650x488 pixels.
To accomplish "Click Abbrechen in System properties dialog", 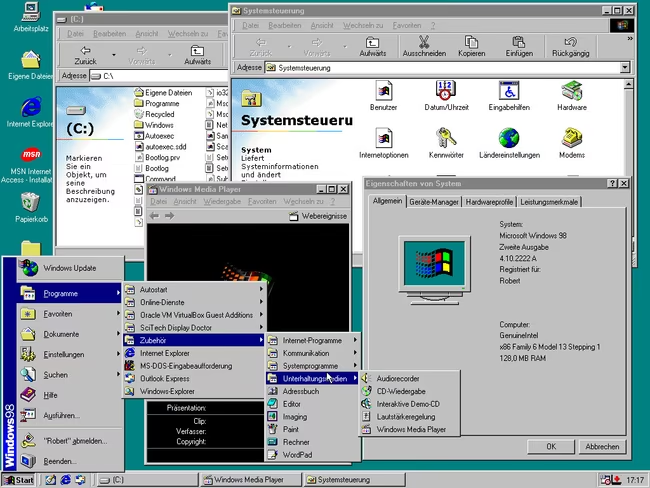I will click(x=602, y=447).
